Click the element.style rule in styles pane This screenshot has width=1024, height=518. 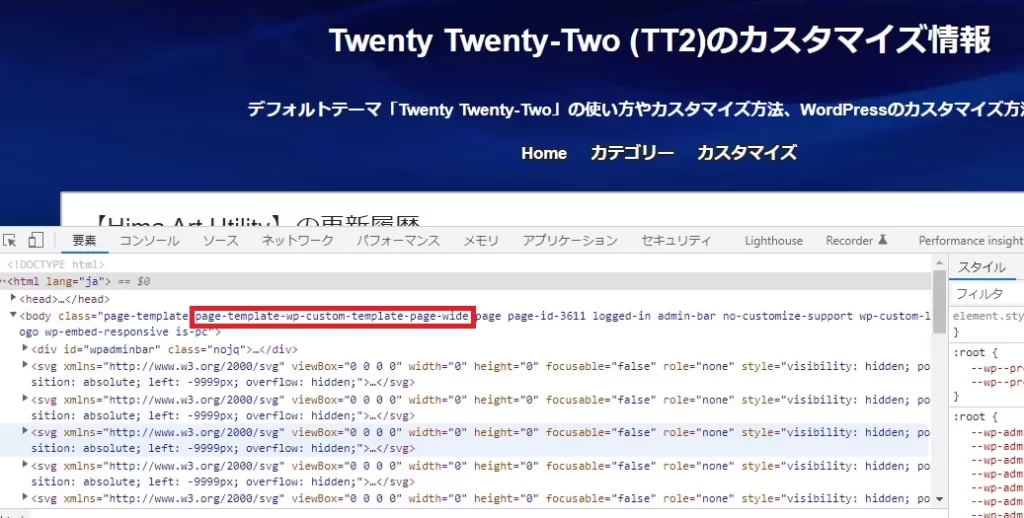pos(988,316)
